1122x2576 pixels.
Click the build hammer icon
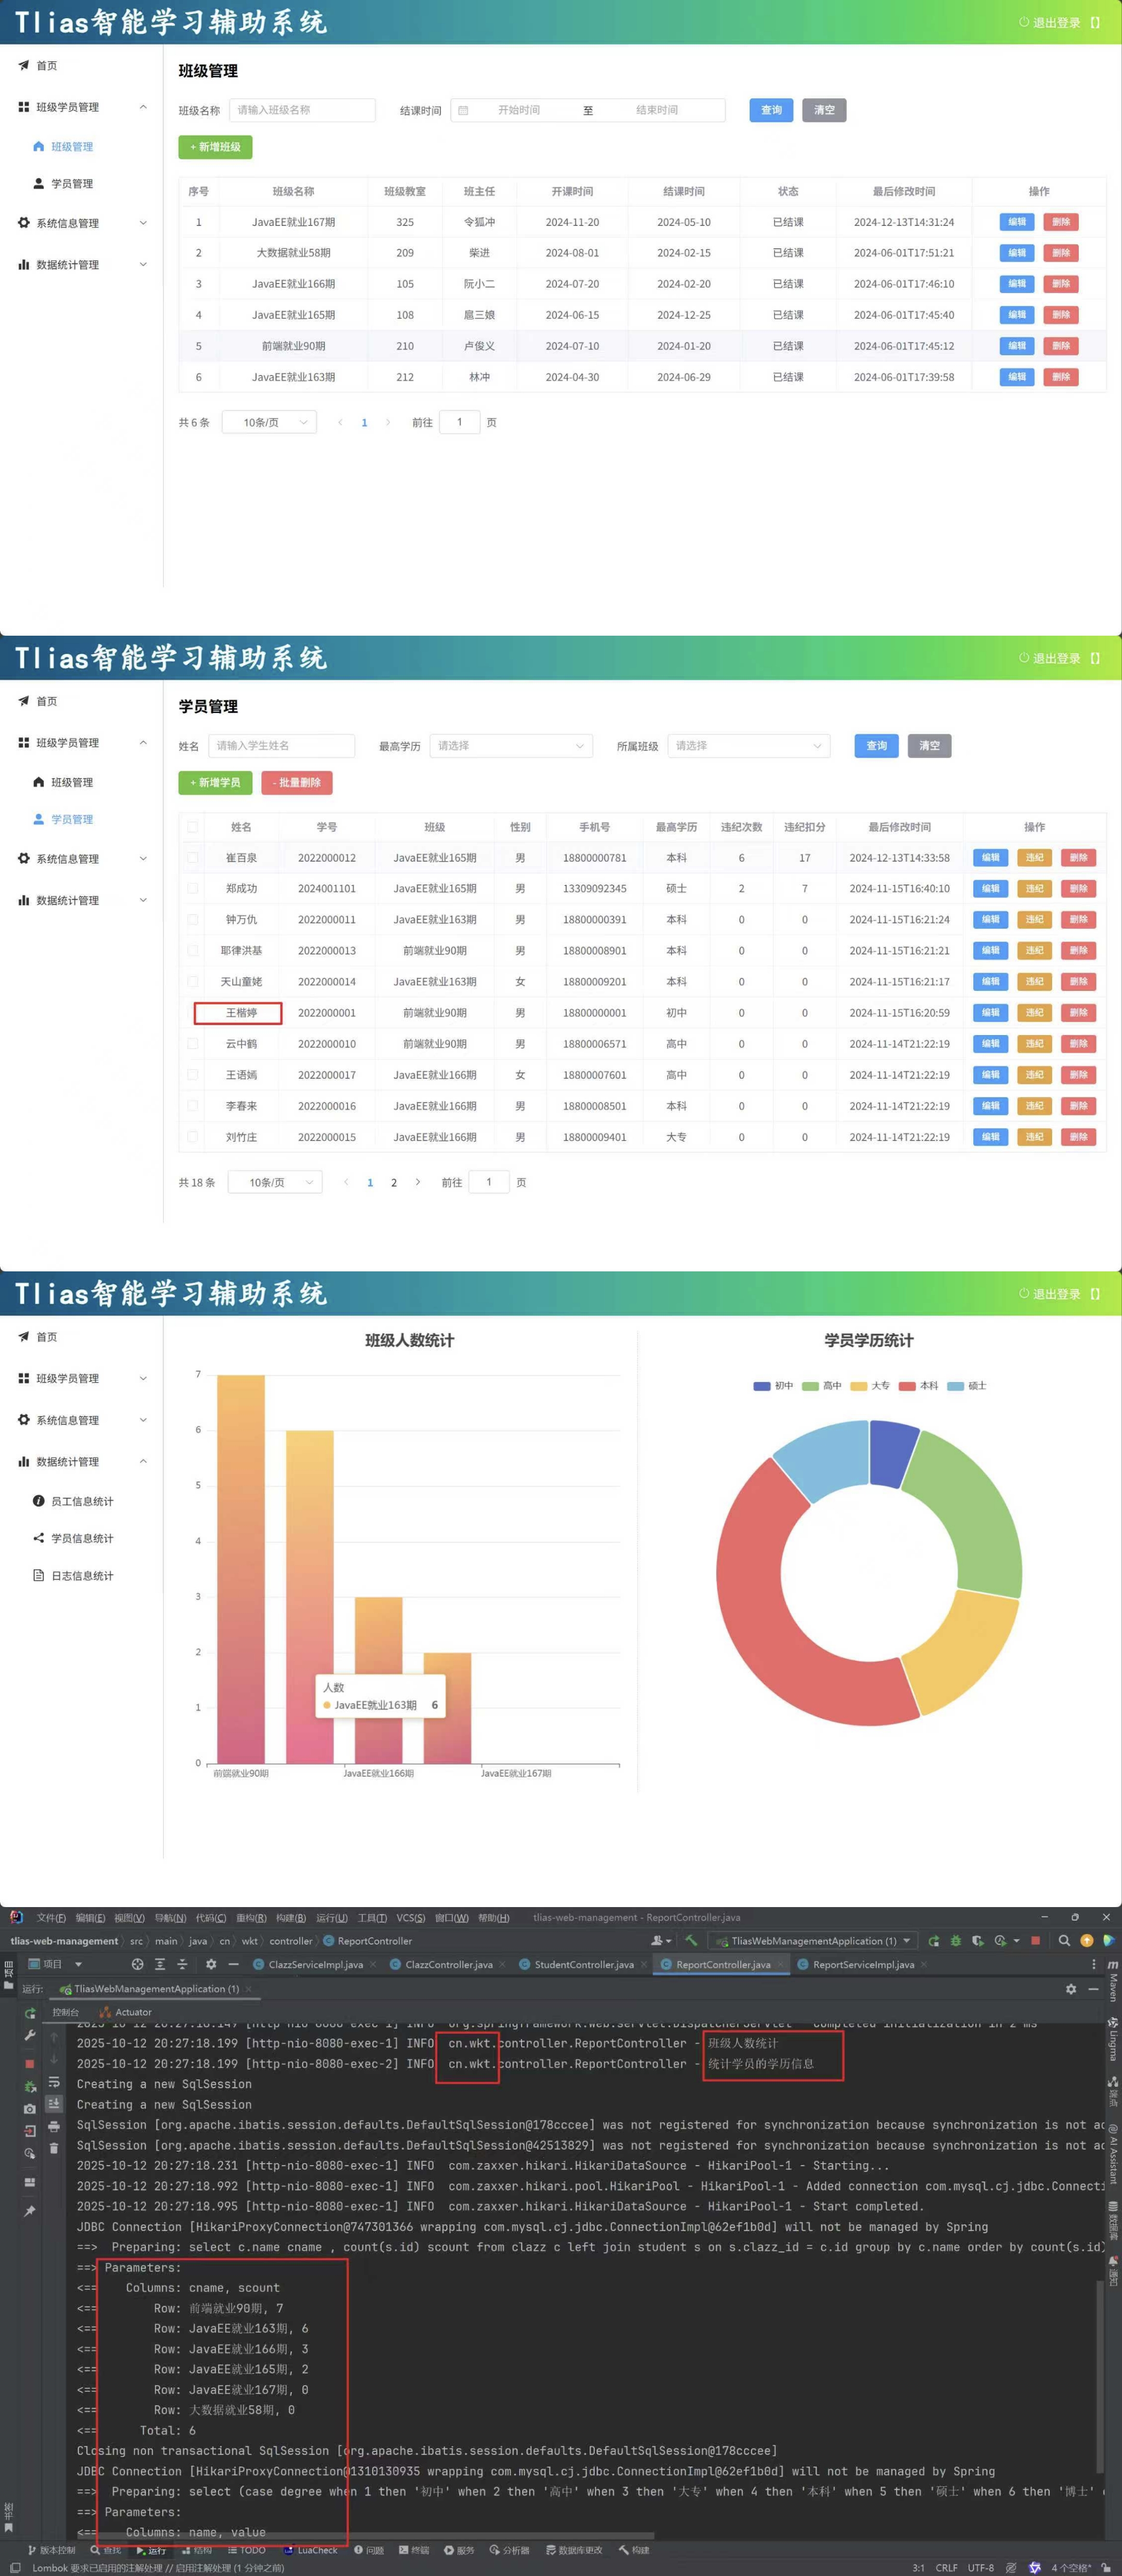pos(691,1940)
